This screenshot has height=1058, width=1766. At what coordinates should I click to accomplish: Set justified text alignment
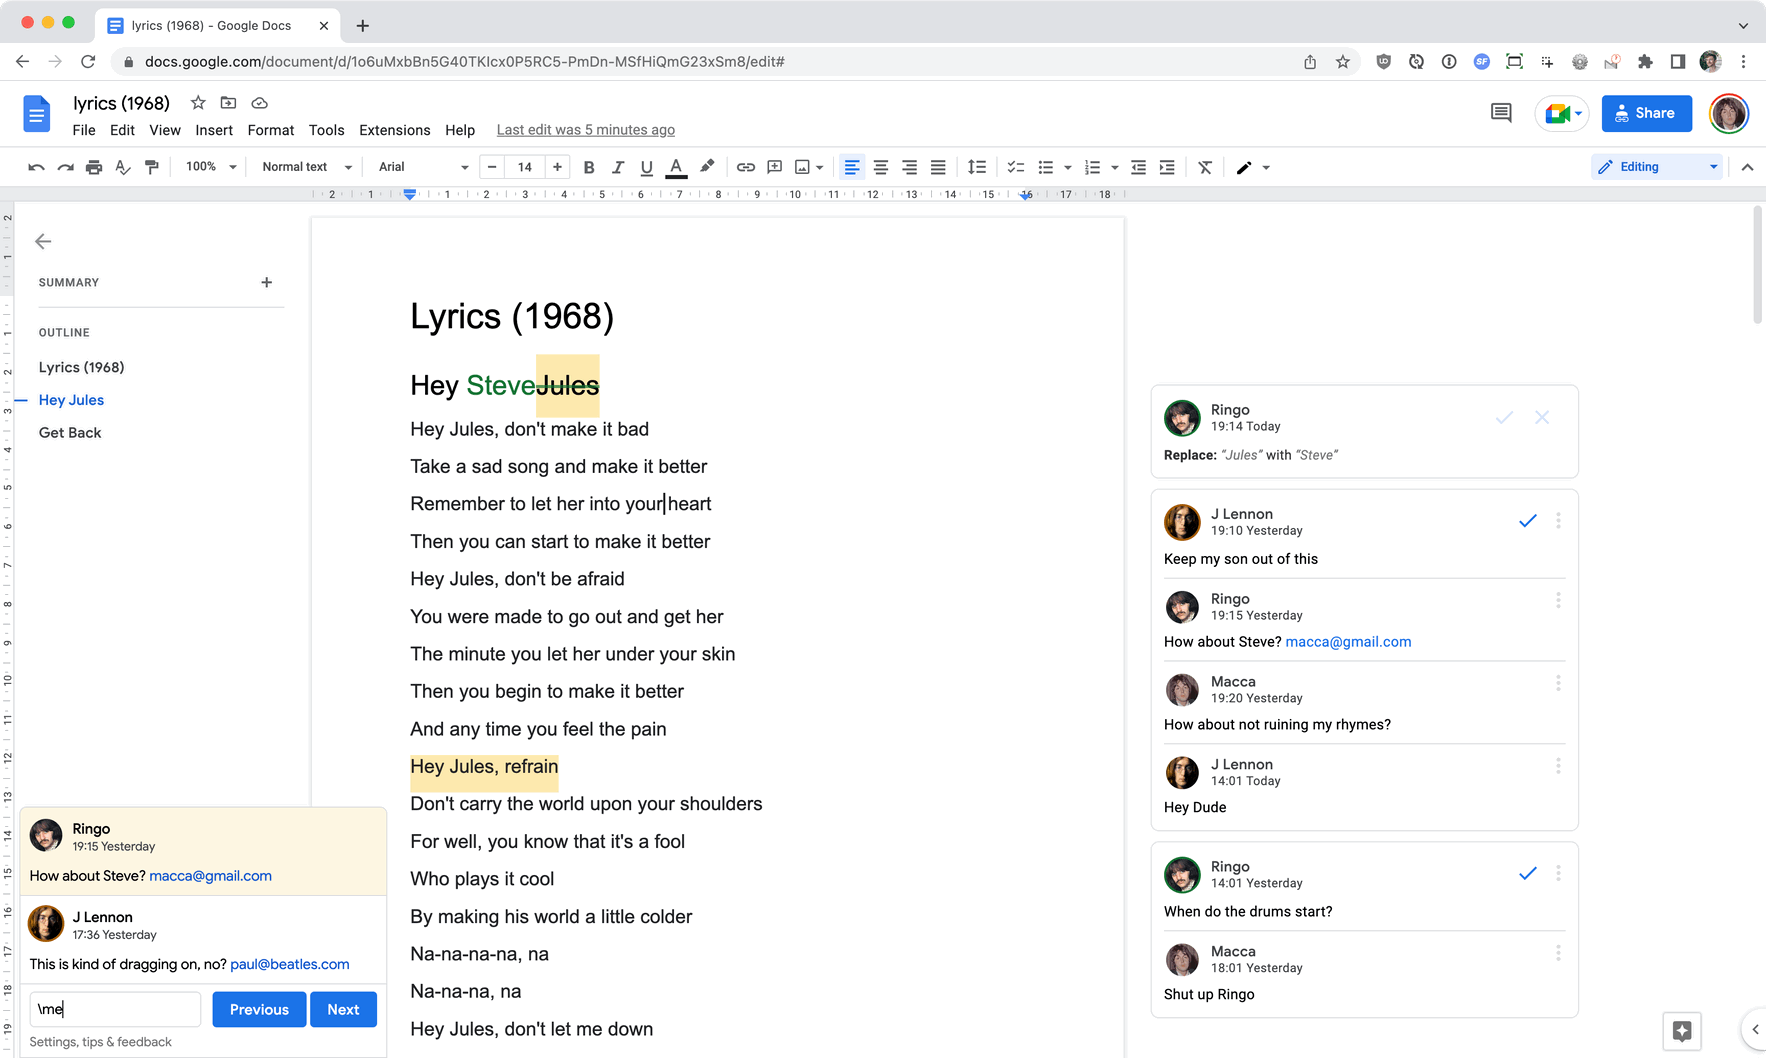tap(938, 167)
